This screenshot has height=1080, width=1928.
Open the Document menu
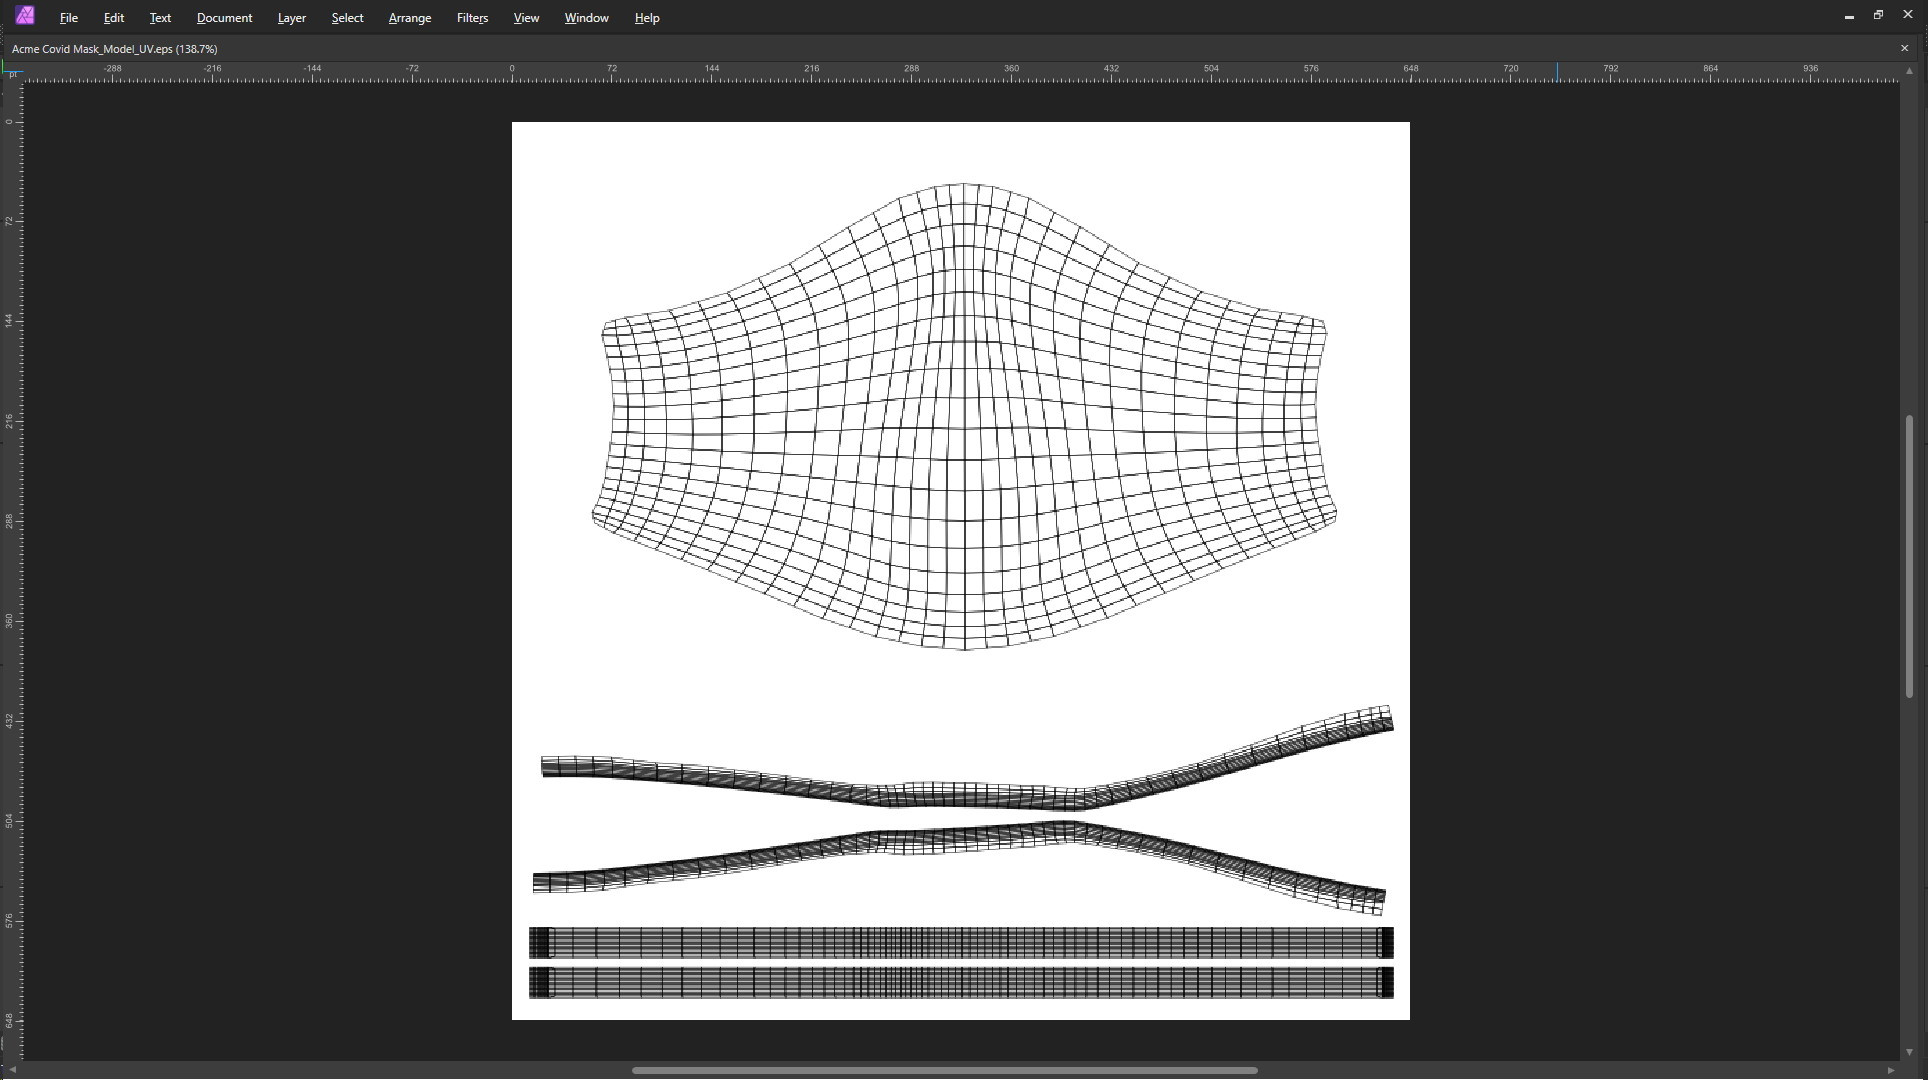pos(224,18)
